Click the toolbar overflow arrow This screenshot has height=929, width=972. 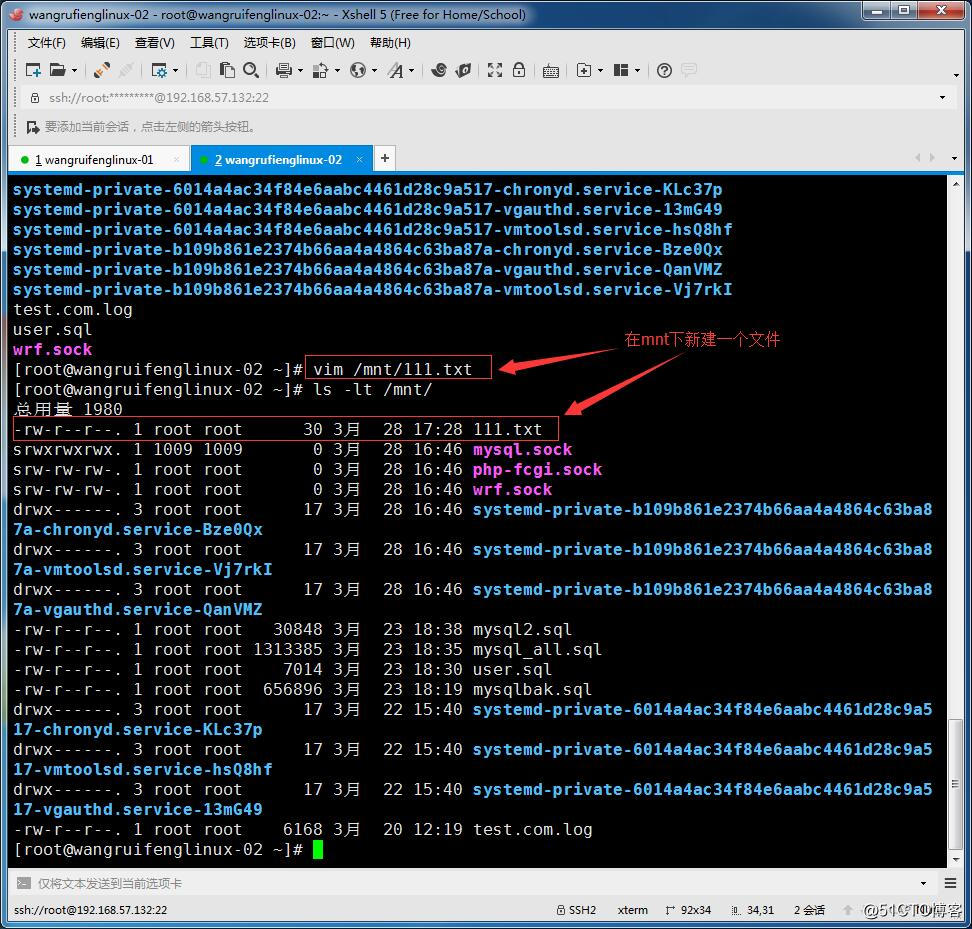click(956, 75)
